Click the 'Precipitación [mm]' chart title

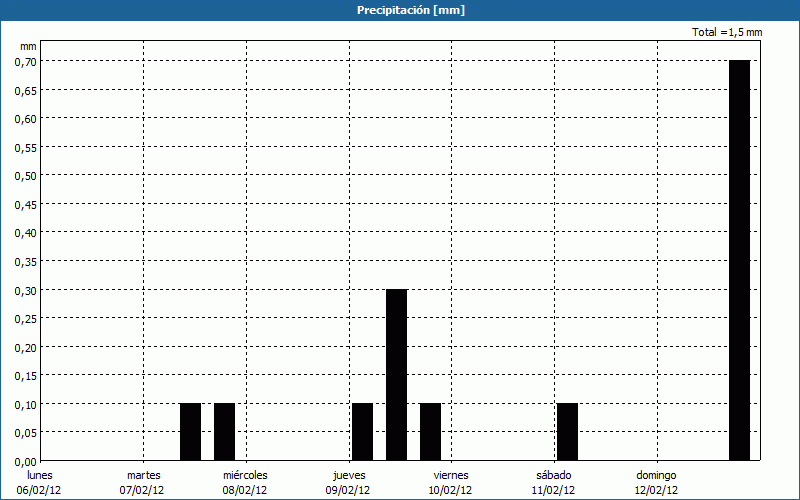tap(411, 10)
